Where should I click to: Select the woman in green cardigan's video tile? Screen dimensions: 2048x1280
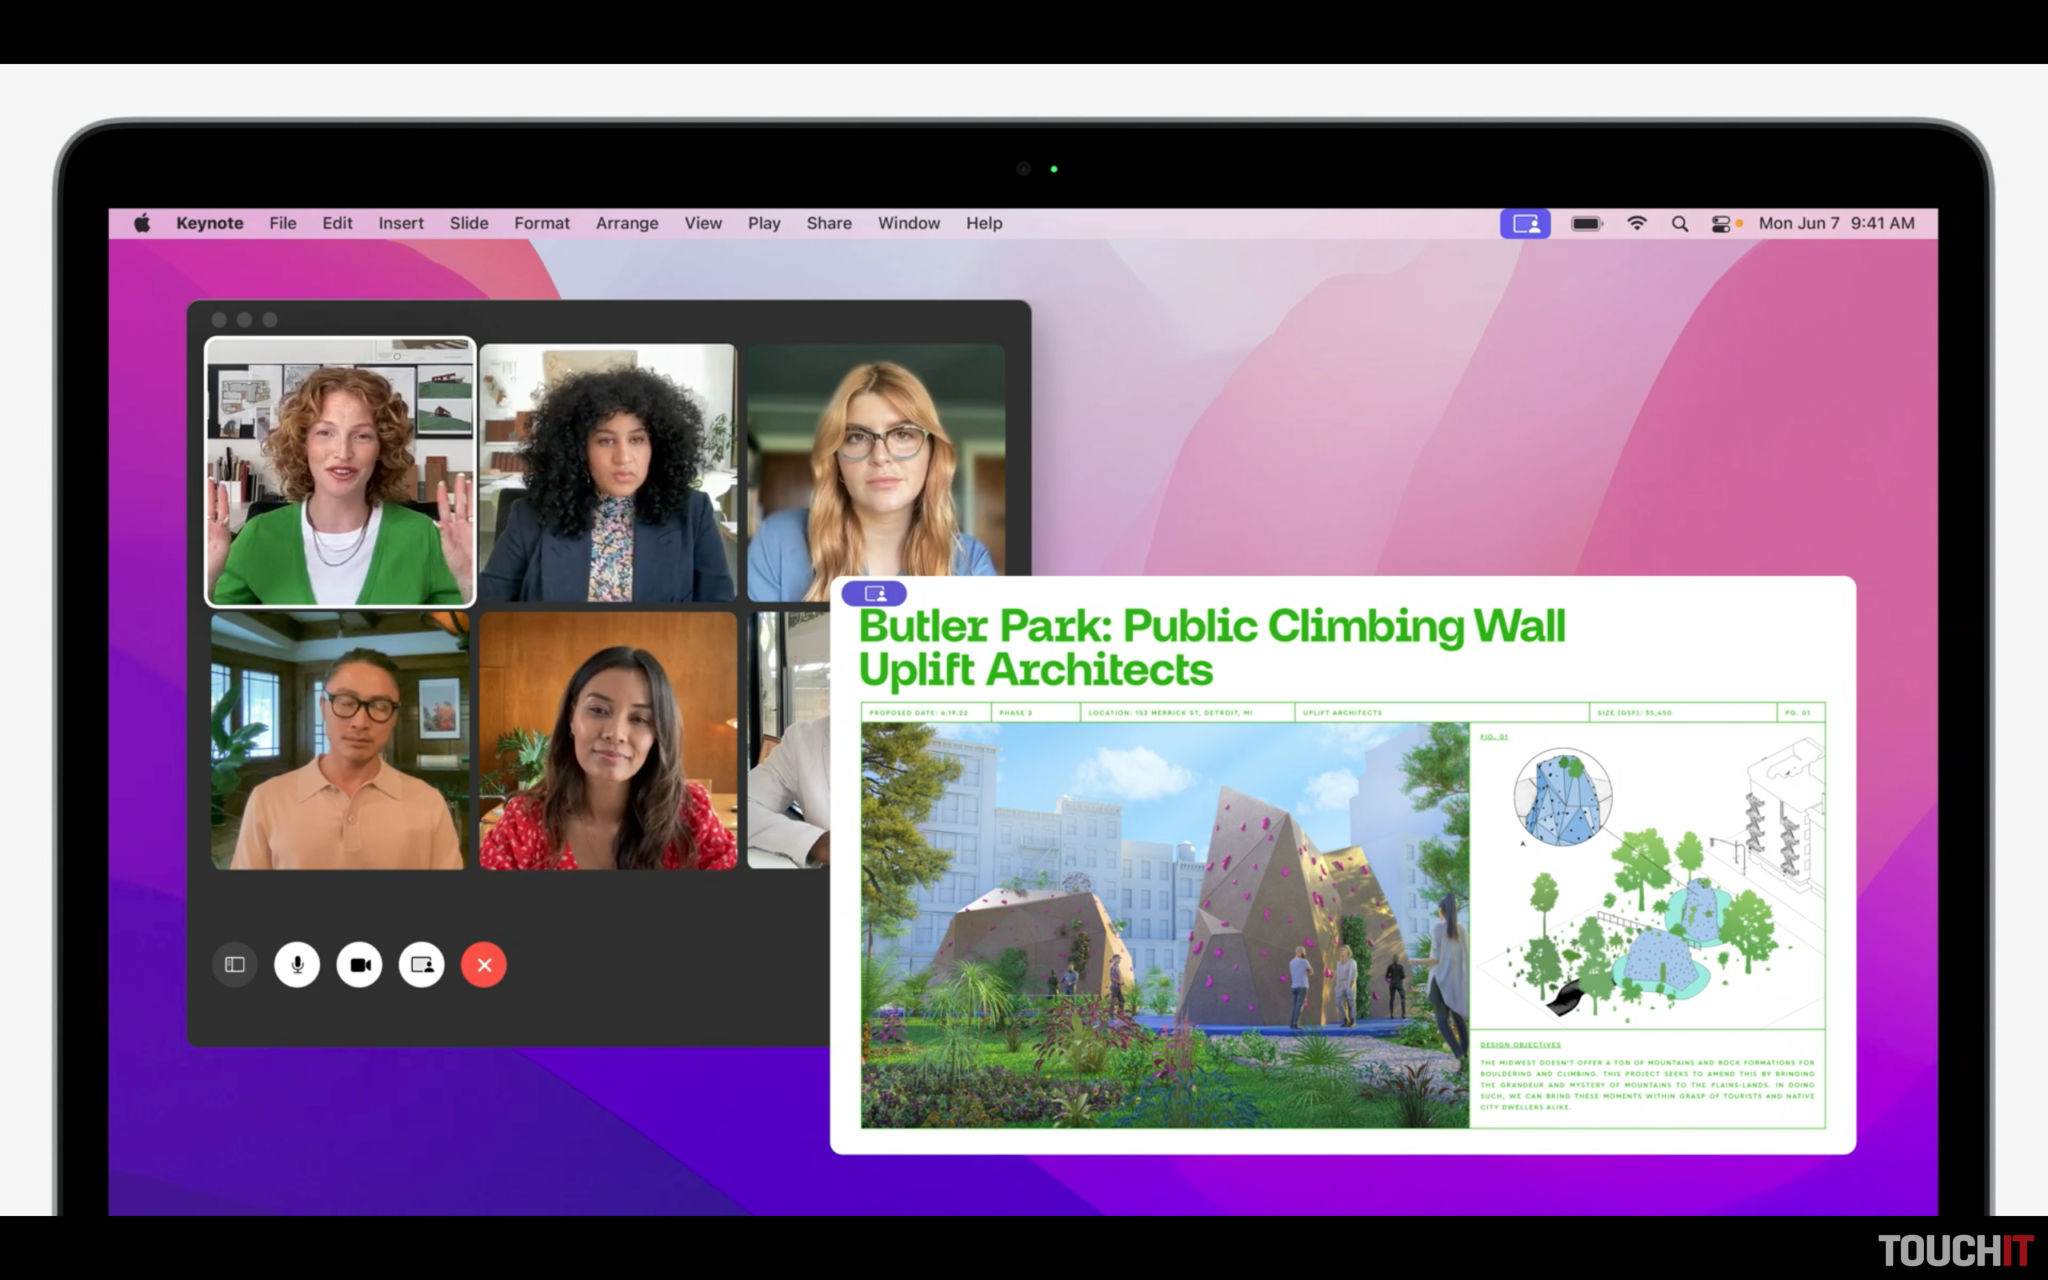click(340, 472)
